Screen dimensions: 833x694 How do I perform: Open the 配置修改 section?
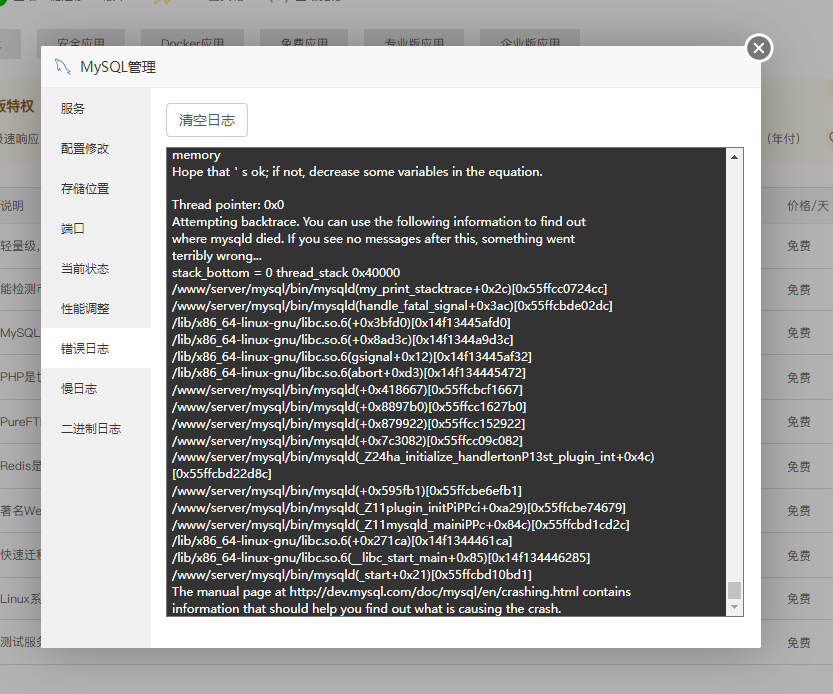(96, 148)
